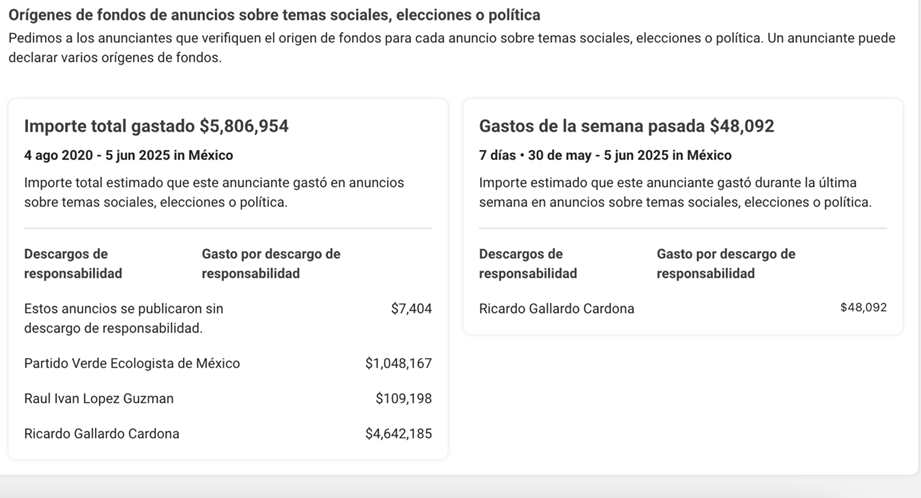Viewport: 921px width, 498px height.
Task: Click Estos anuncios se publicaron sin descargo row
Action: point(228,318)
